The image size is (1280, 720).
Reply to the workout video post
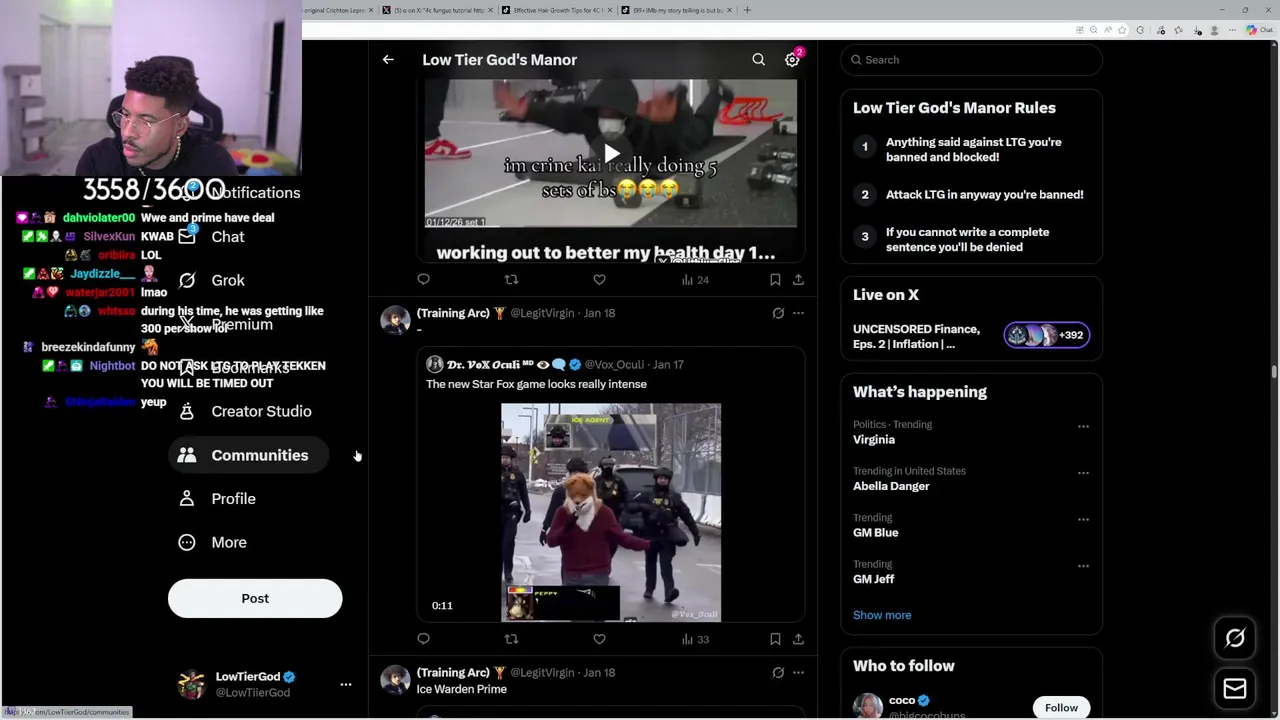[x=423, y=280]
